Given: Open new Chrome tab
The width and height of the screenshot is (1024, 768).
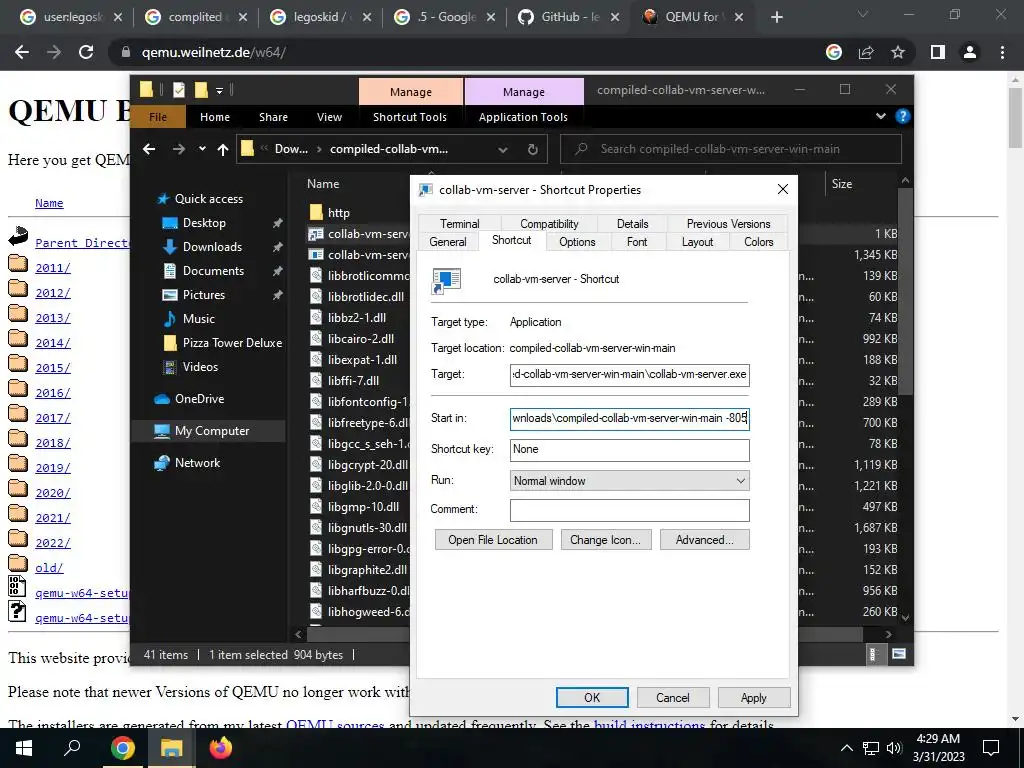Looking at the screenshot, I should [776, 17].
